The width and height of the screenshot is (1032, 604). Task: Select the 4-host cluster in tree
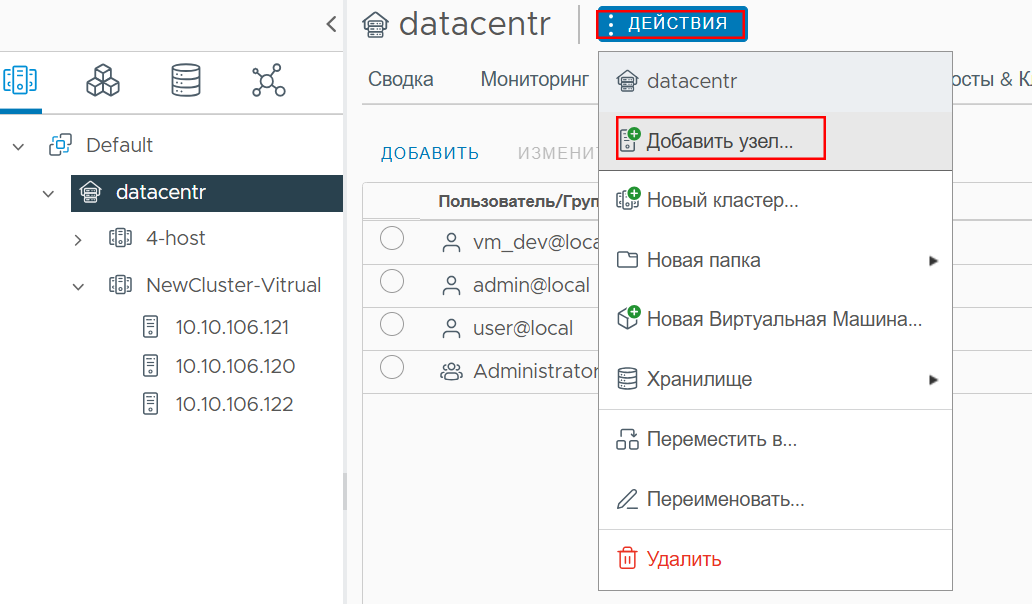[175, 238]
